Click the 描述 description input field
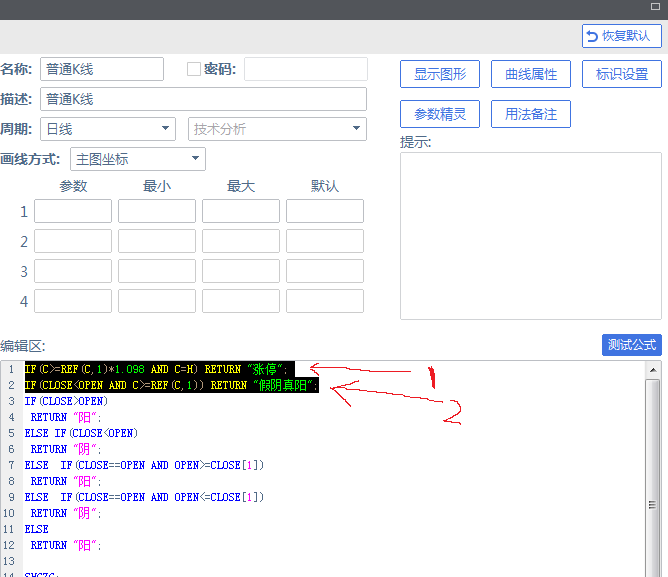 [x=203, y=99]
